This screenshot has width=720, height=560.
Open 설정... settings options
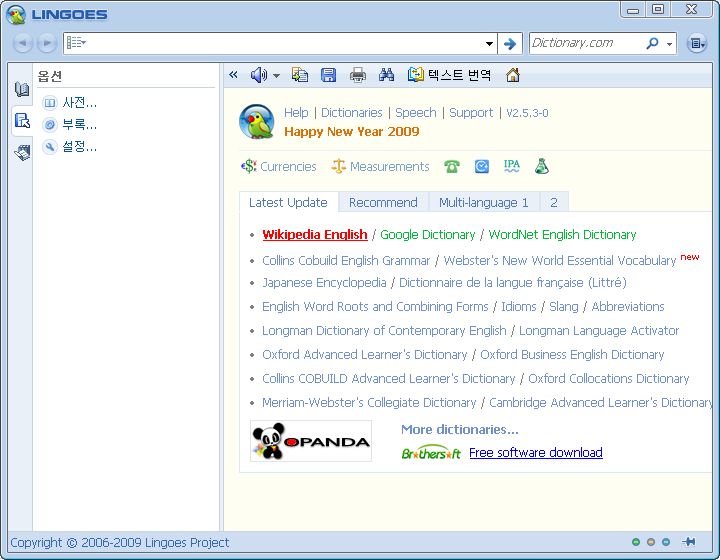coord(70,146)
